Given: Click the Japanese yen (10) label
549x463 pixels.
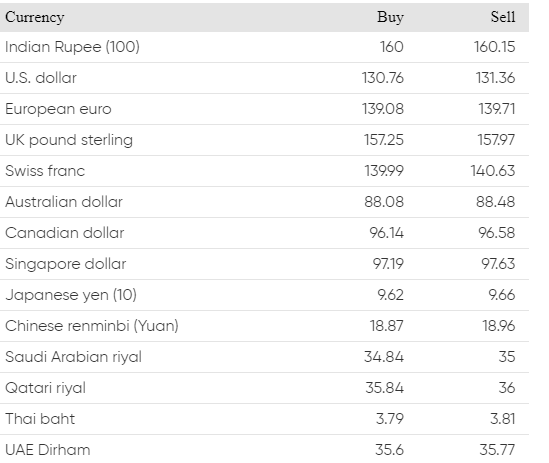Looking at the screenshot, I should click(x=71, y=295).
